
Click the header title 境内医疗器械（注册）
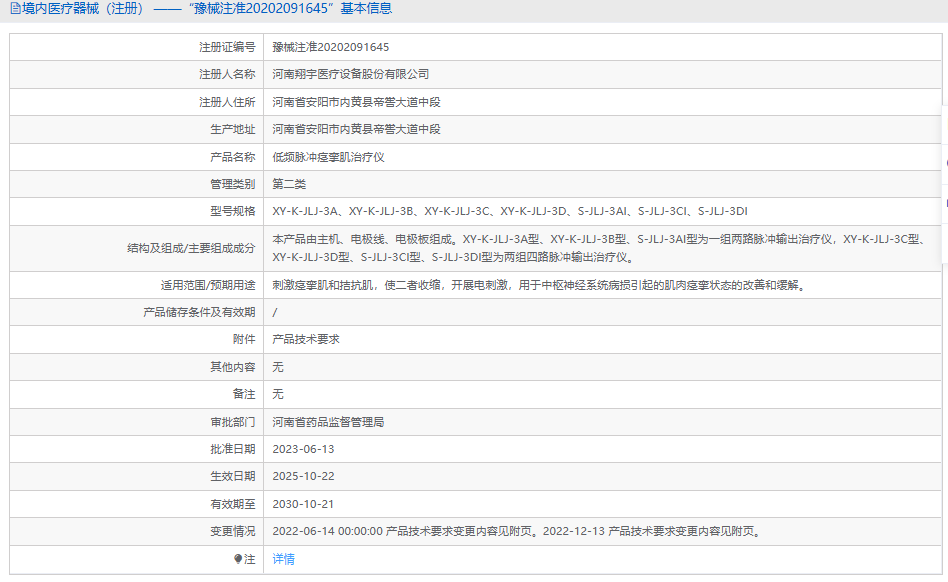pyautogui.click(x=82, y=8)
